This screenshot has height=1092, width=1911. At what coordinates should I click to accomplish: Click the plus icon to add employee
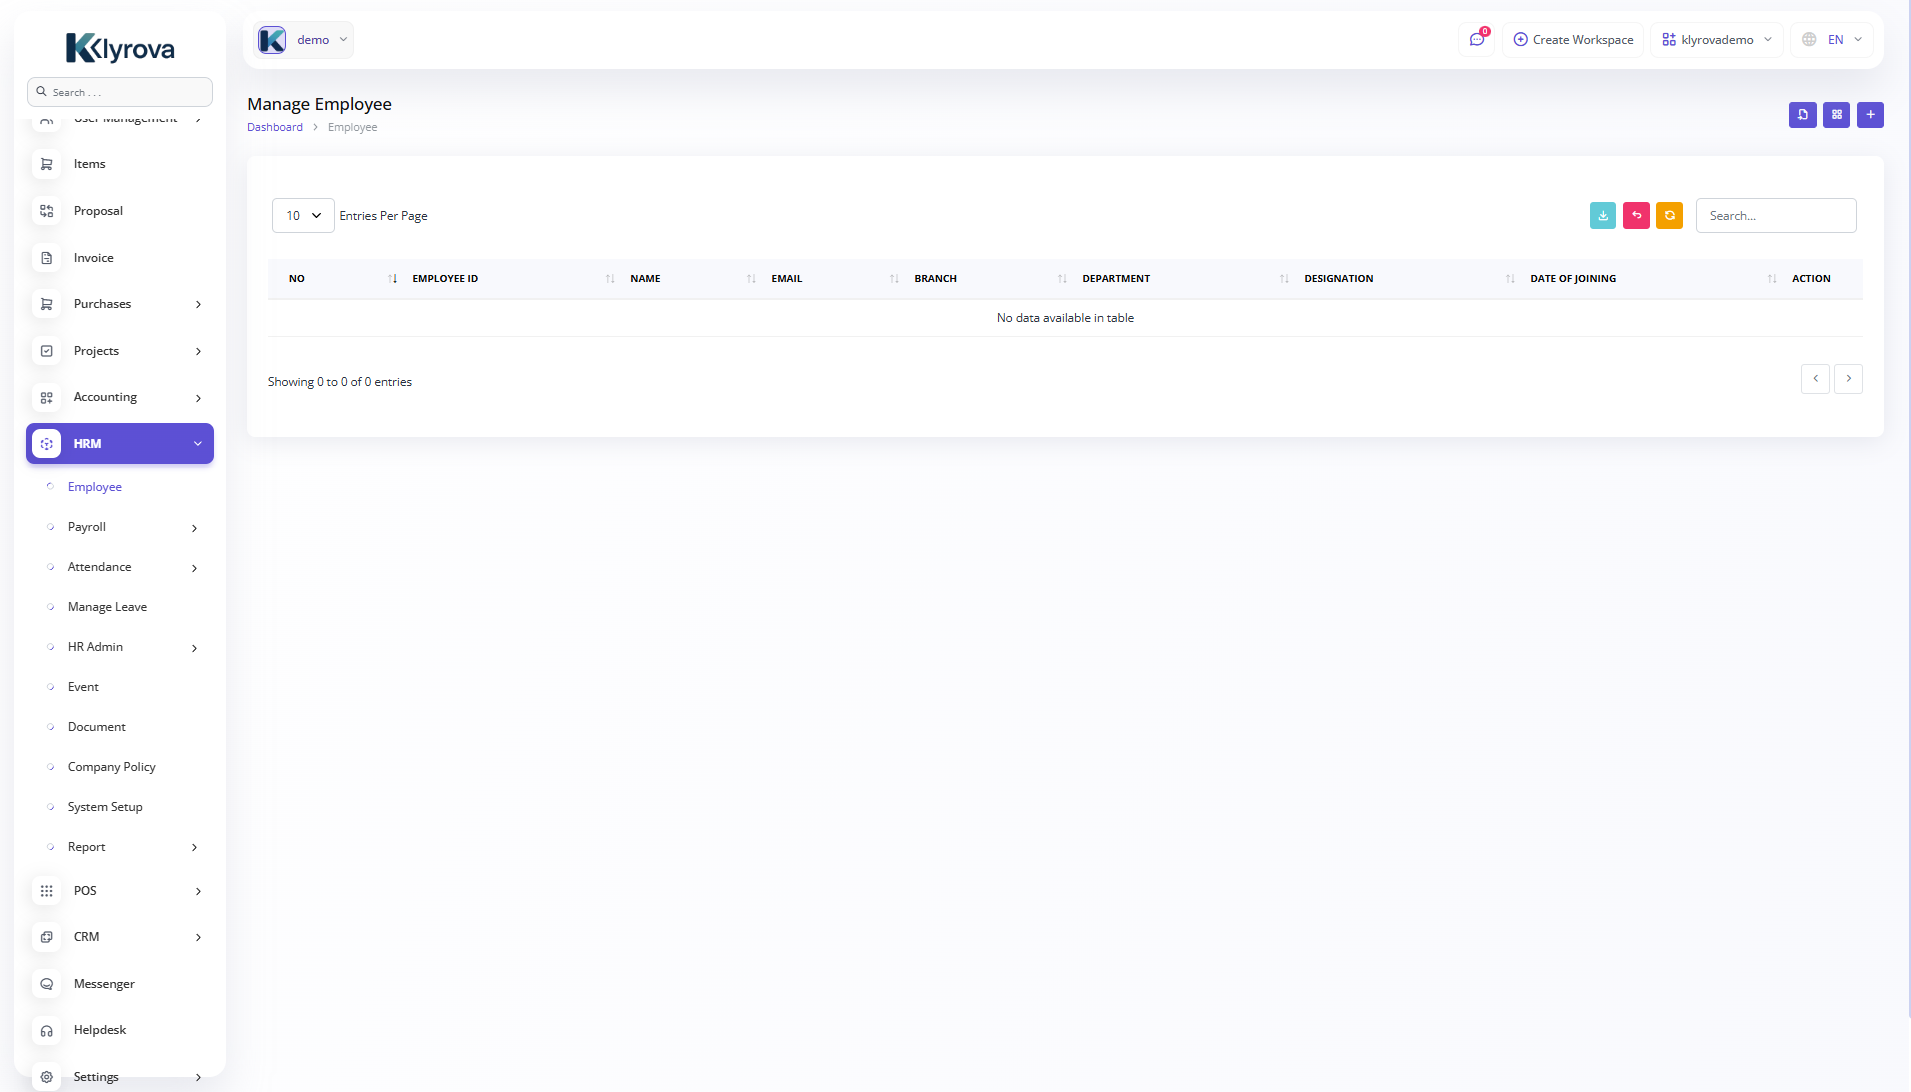[x=1870, y=115]
